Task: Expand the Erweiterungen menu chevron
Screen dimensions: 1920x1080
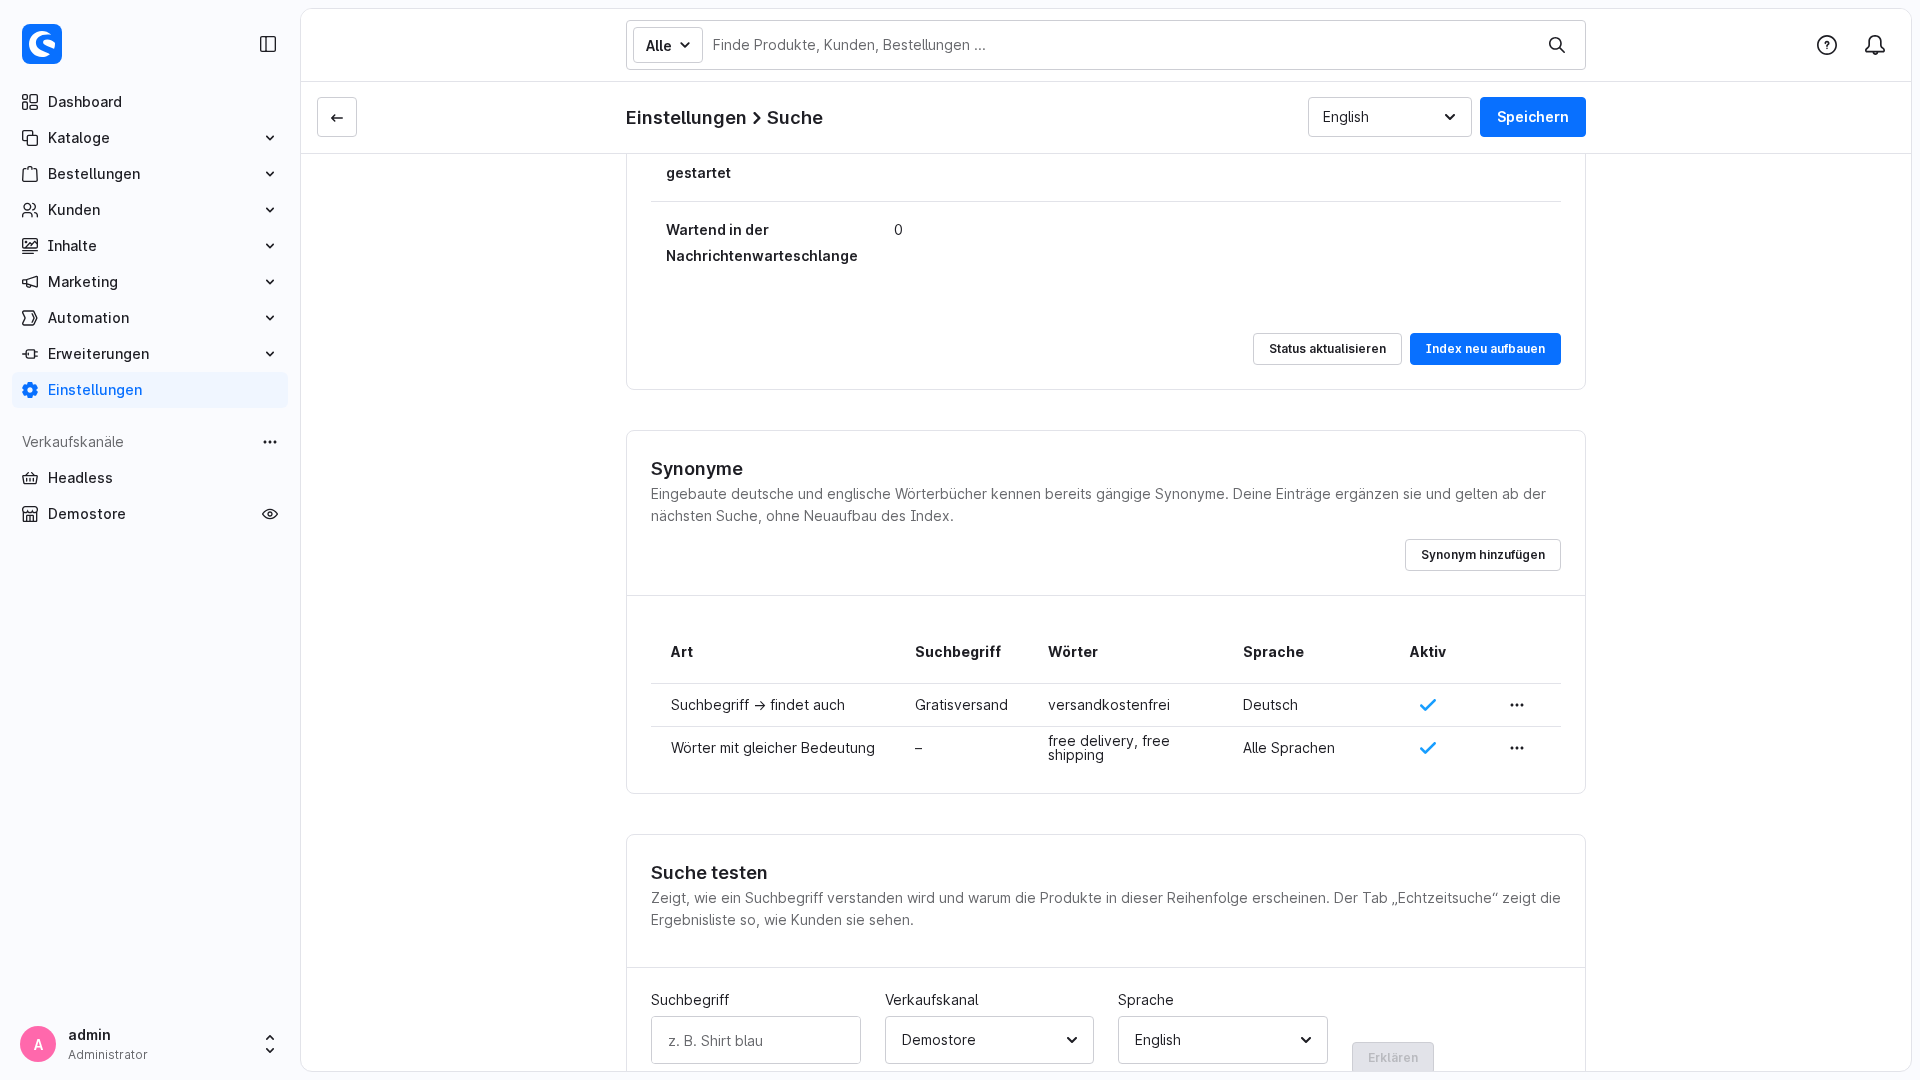Action: 270,354
